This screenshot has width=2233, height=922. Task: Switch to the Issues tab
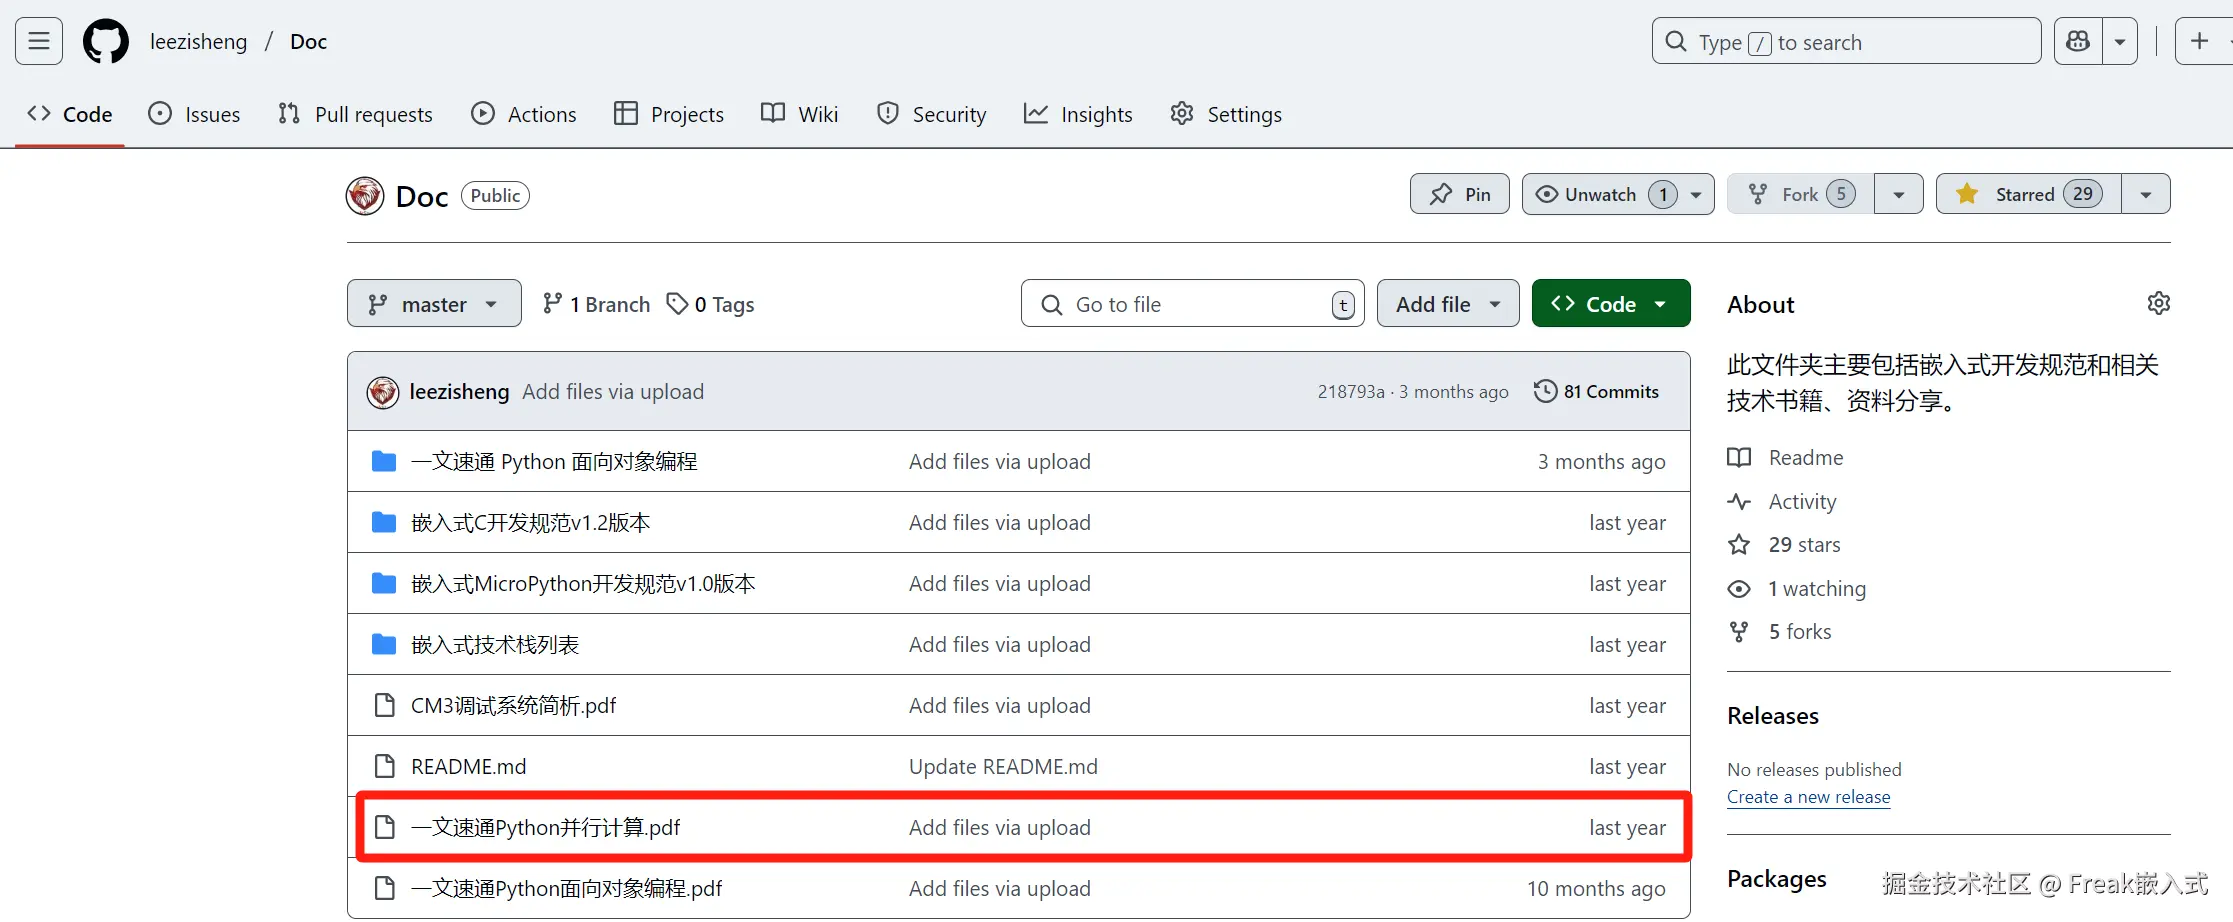(x=194, y=114)
